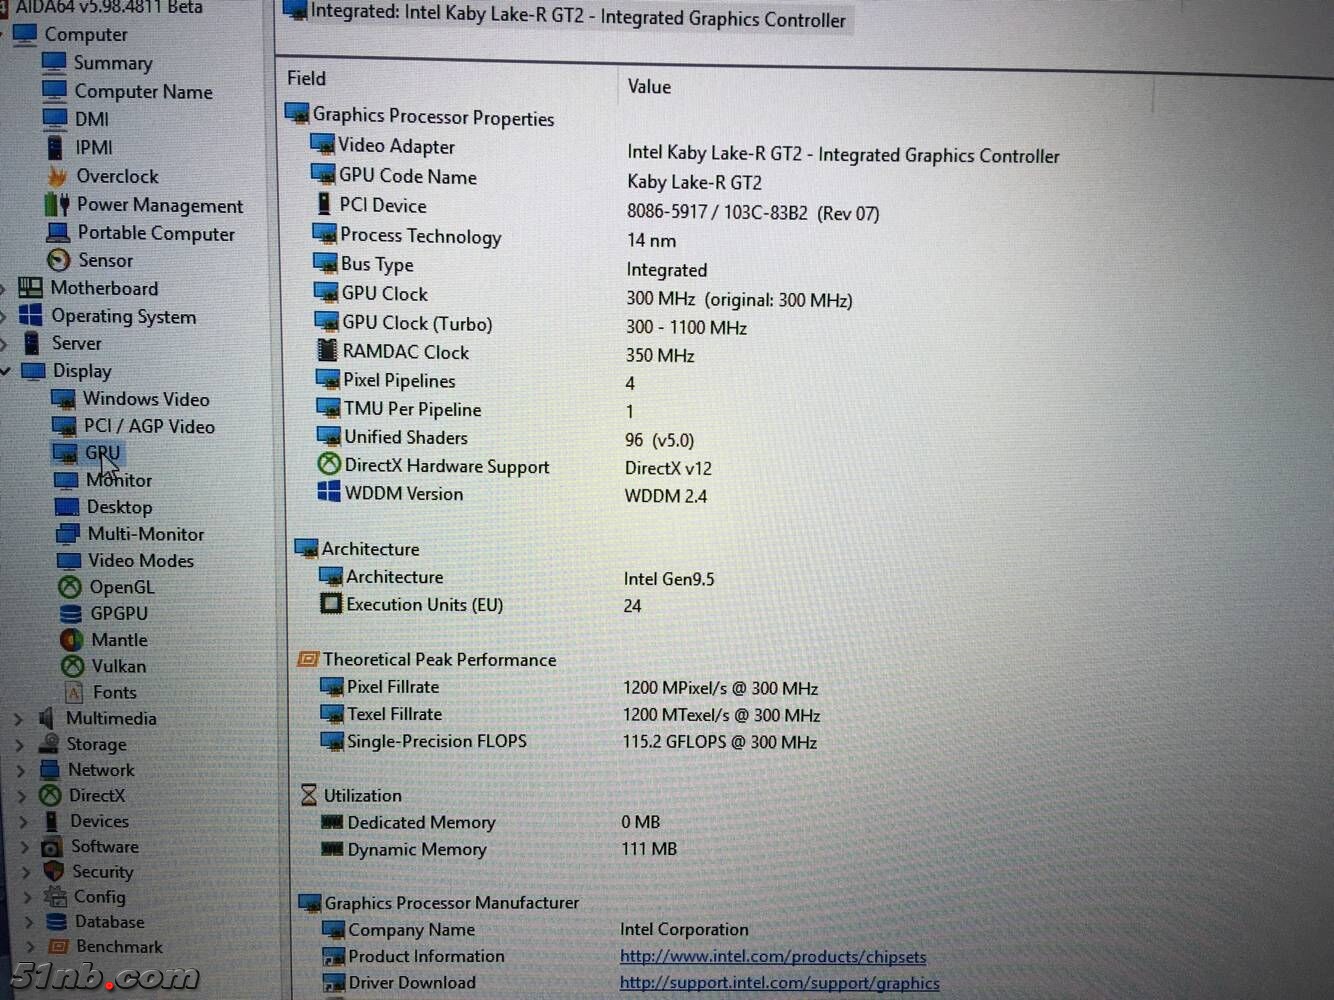
Task: Open the Intel graphics driver download link
Action: click(x=779, y=983)
